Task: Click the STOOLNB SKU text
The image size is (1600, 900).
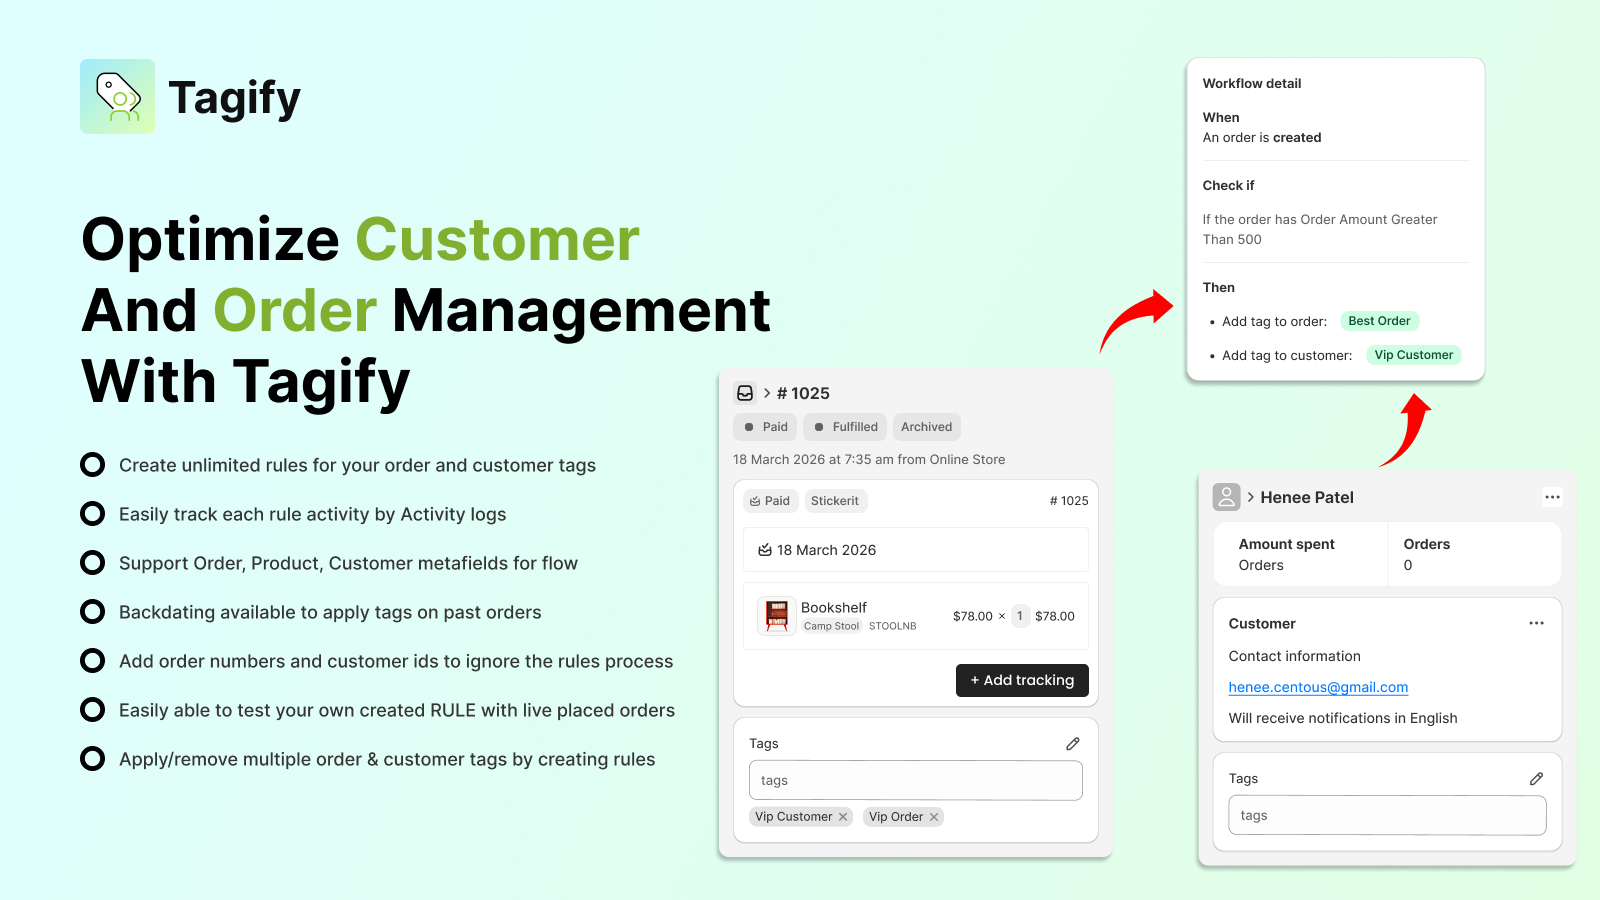Action: [892, 626]
